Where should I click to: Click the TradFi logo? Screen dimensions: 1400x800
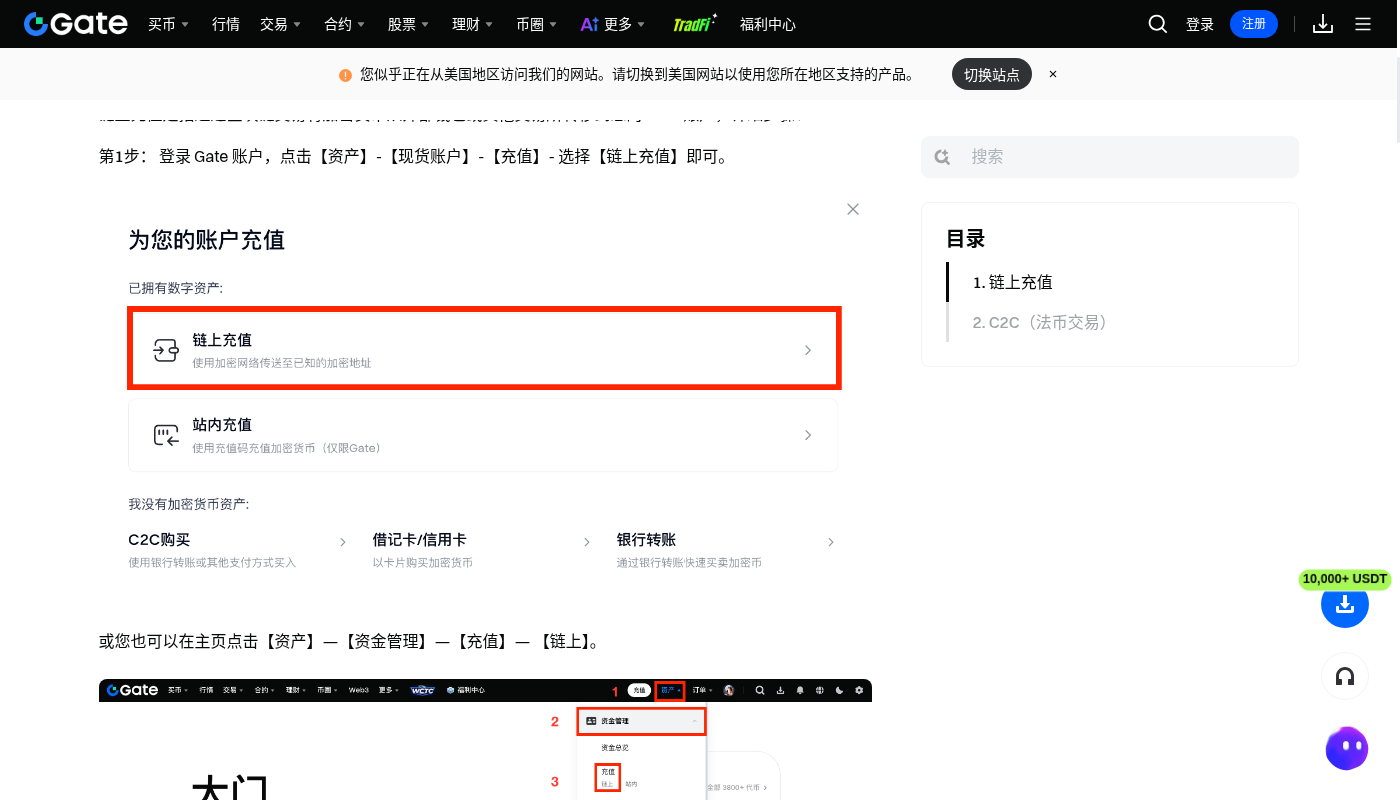click(695, 24)
